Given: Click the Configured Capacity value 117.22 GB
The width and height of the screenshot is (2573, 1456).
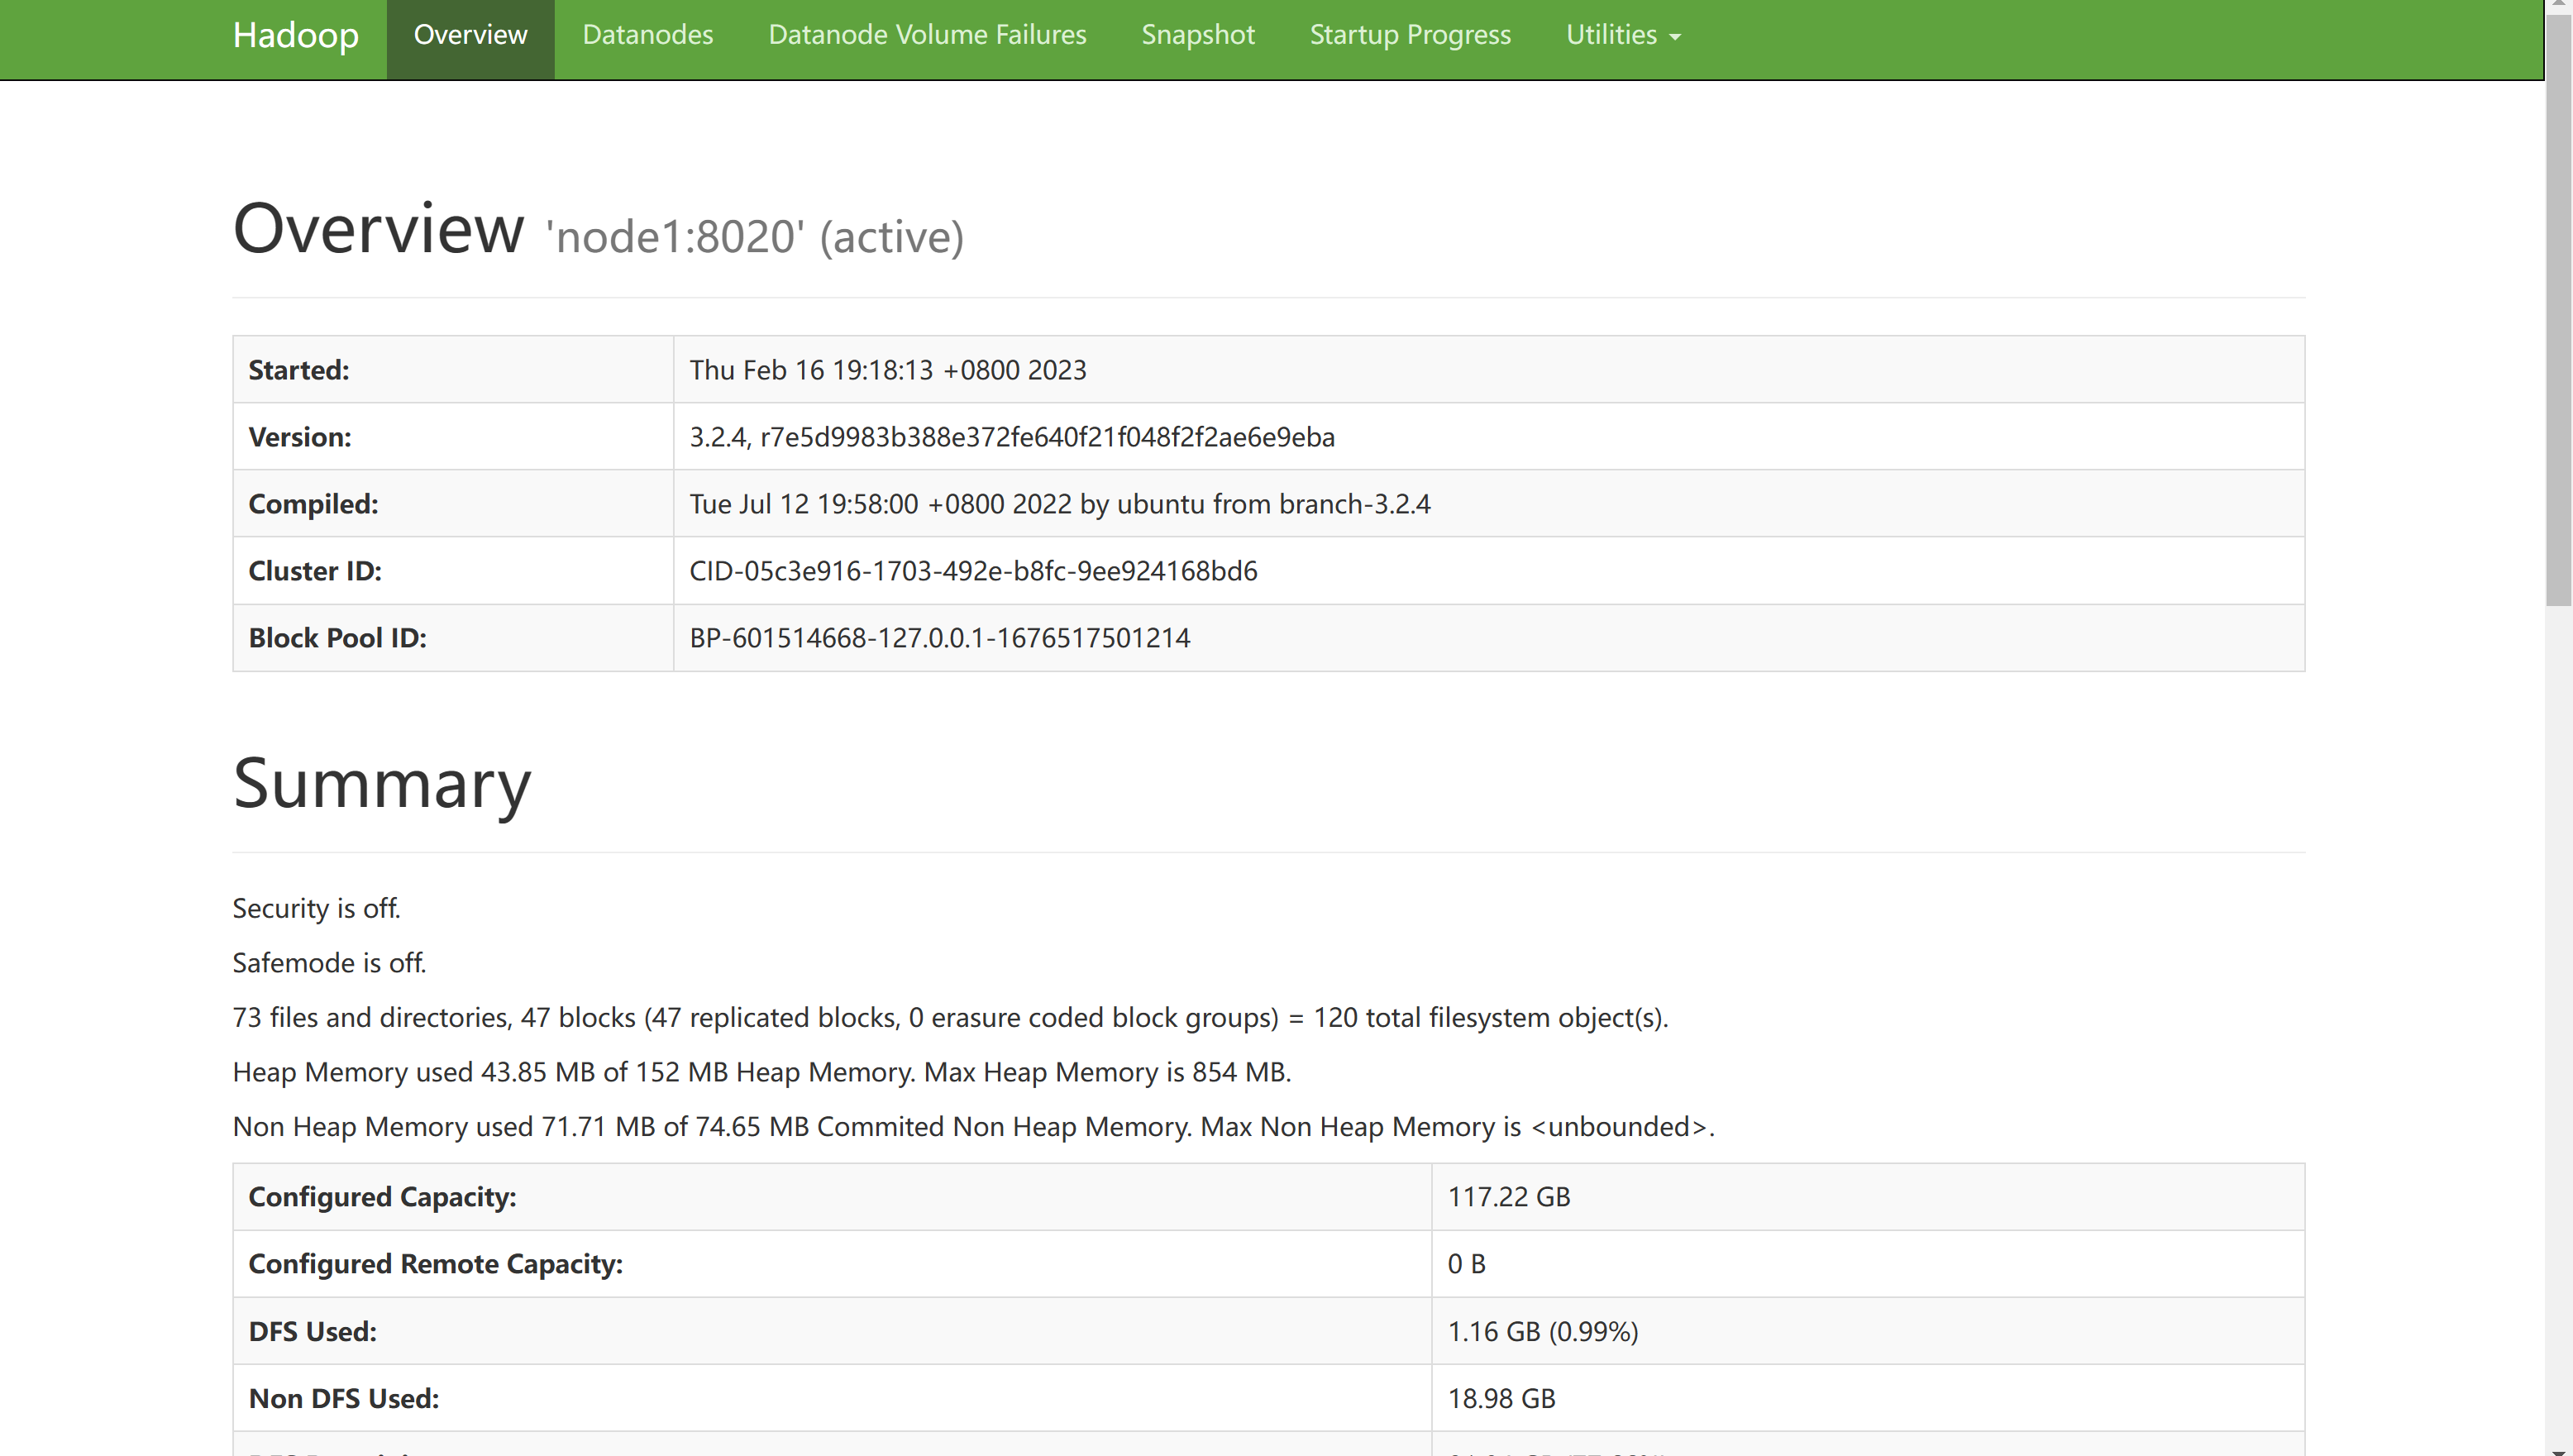Looking at the screenshot, I should 1508,1197.
